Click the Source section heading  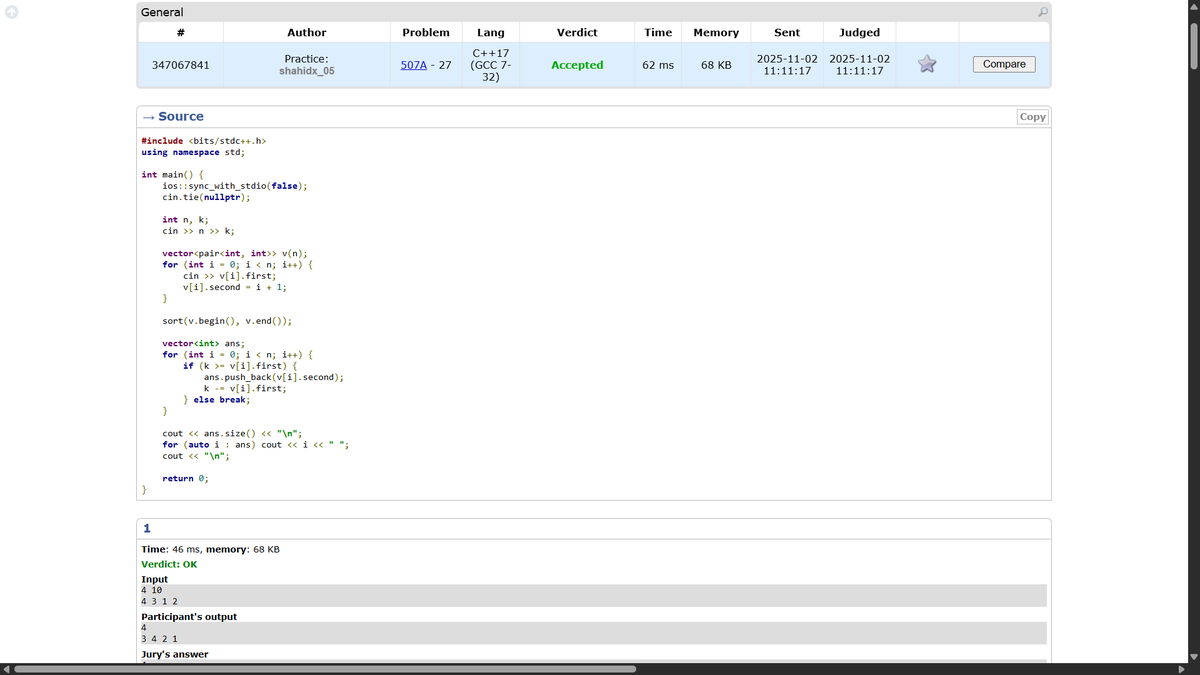(181, 117)
